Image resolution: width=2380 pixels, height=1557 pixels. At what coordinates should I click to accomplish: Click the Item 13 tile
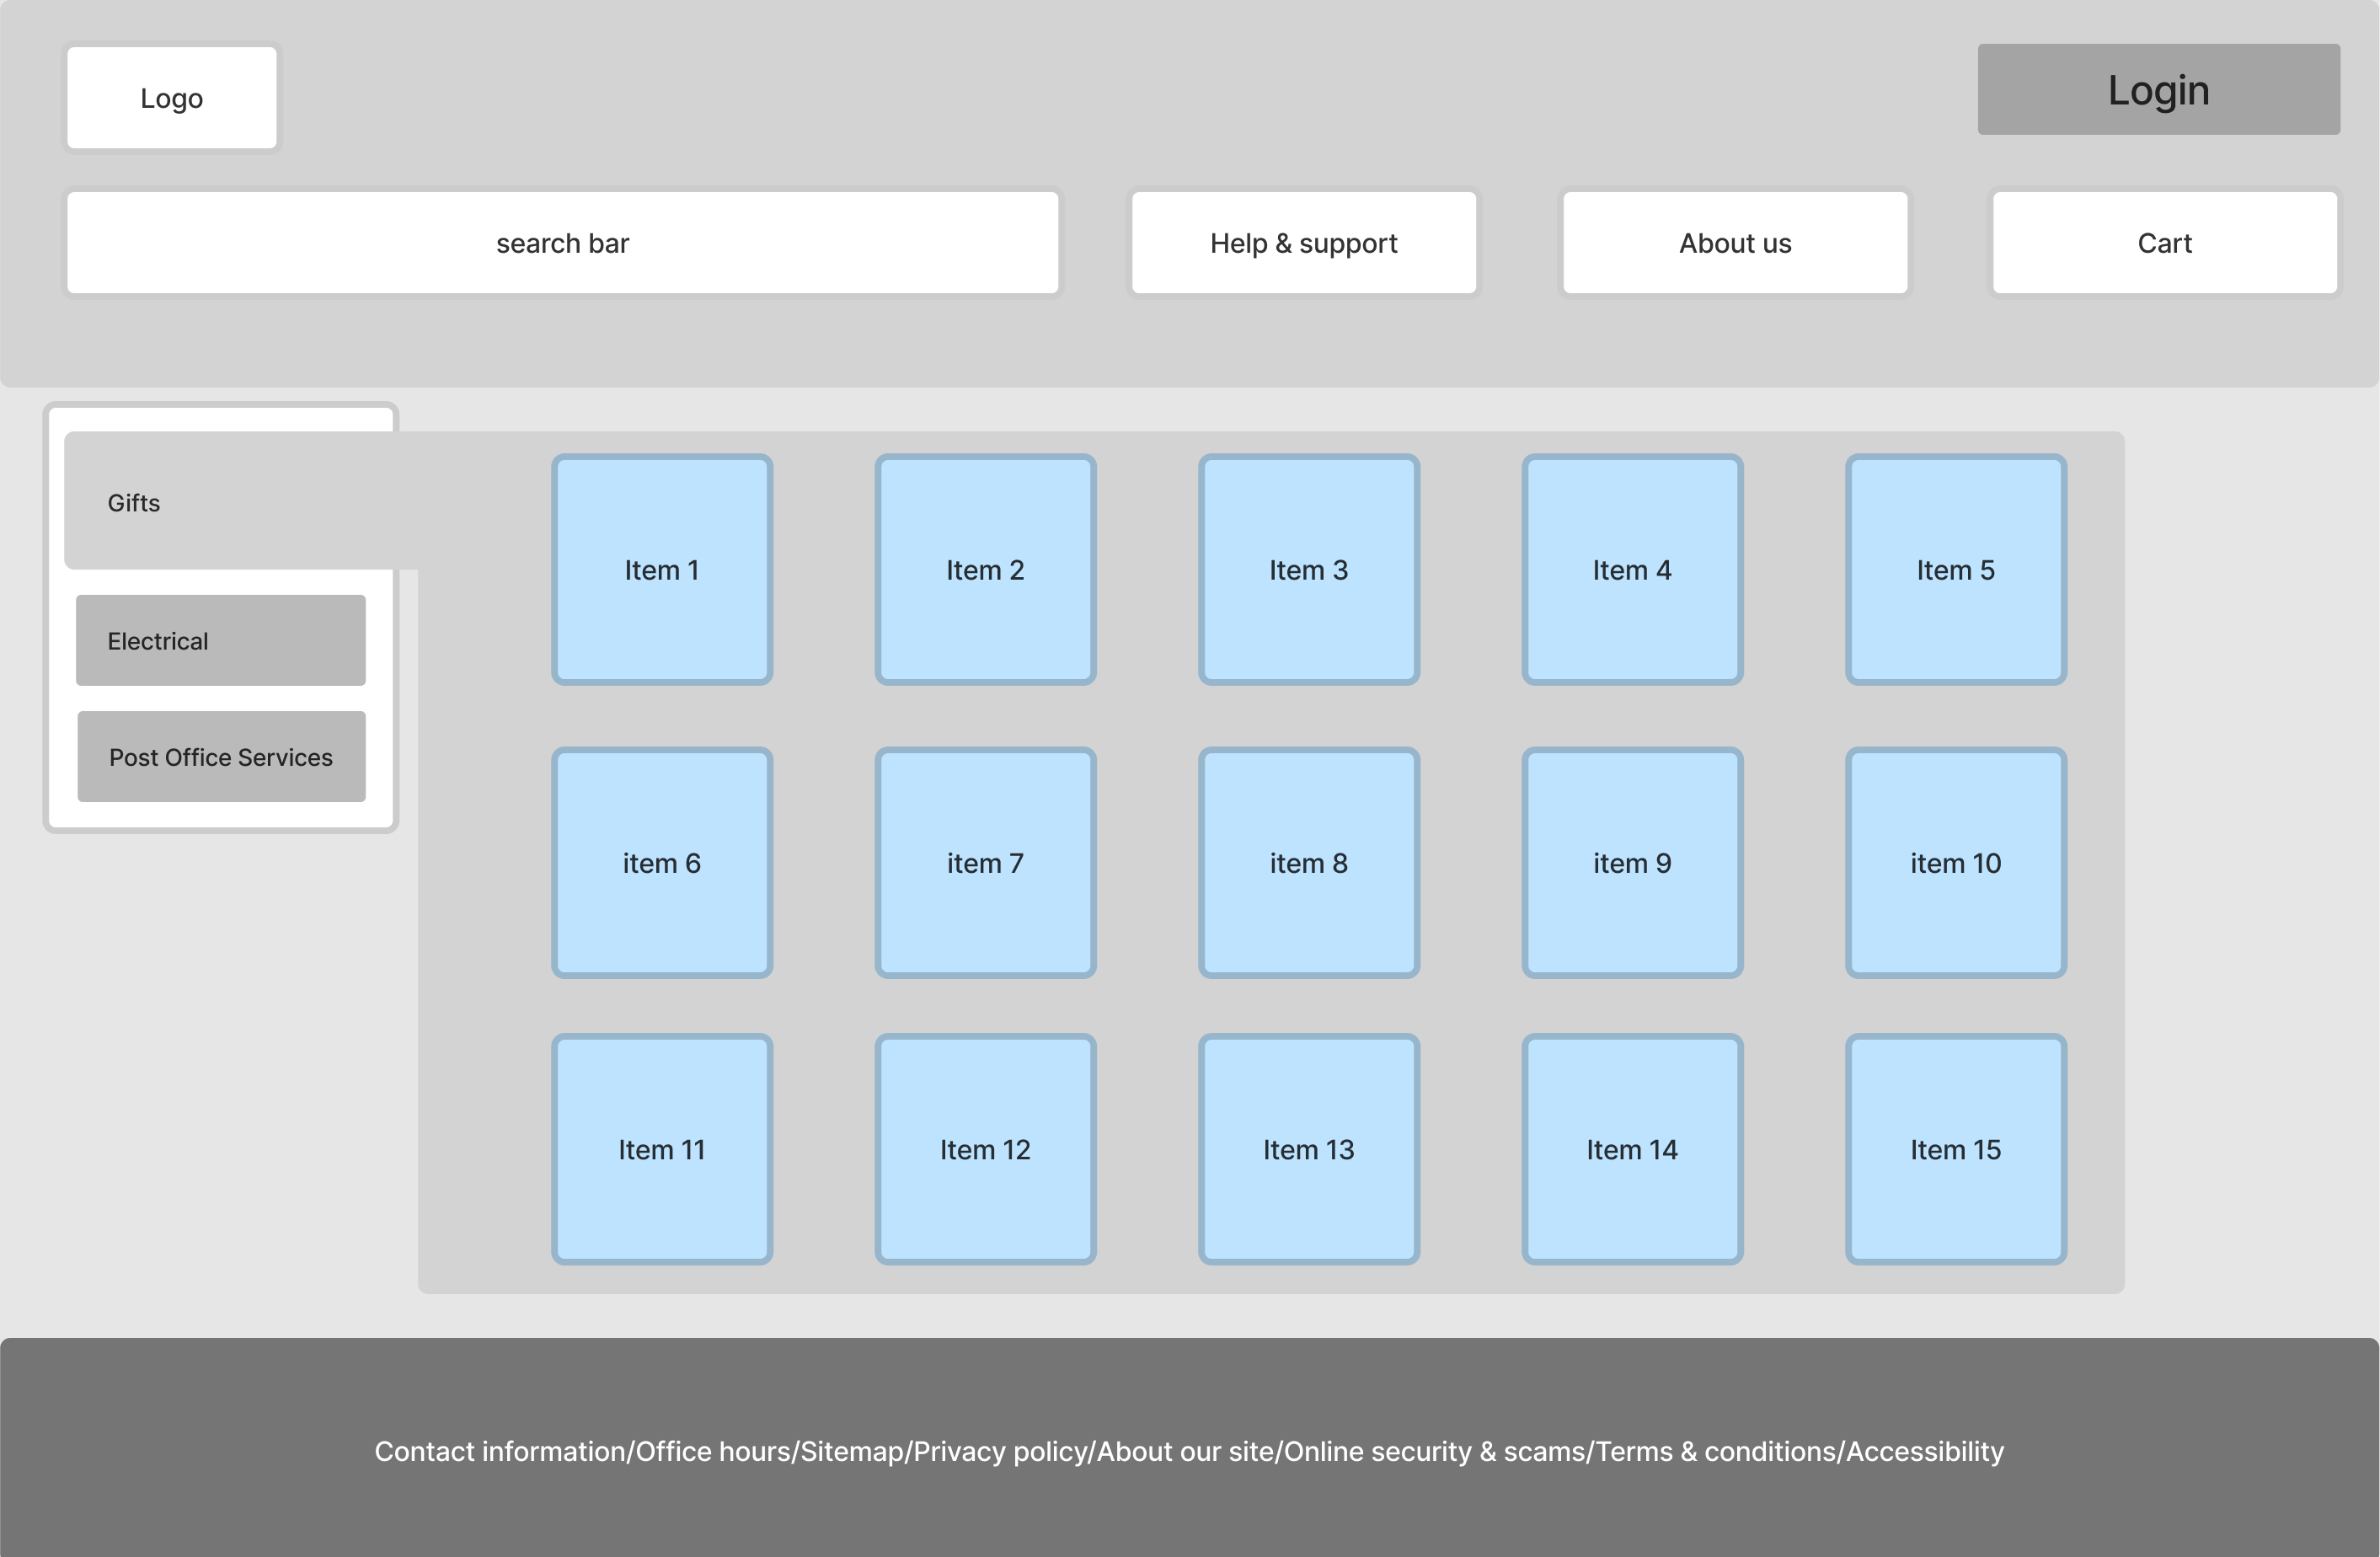tap(1308, 1150)
